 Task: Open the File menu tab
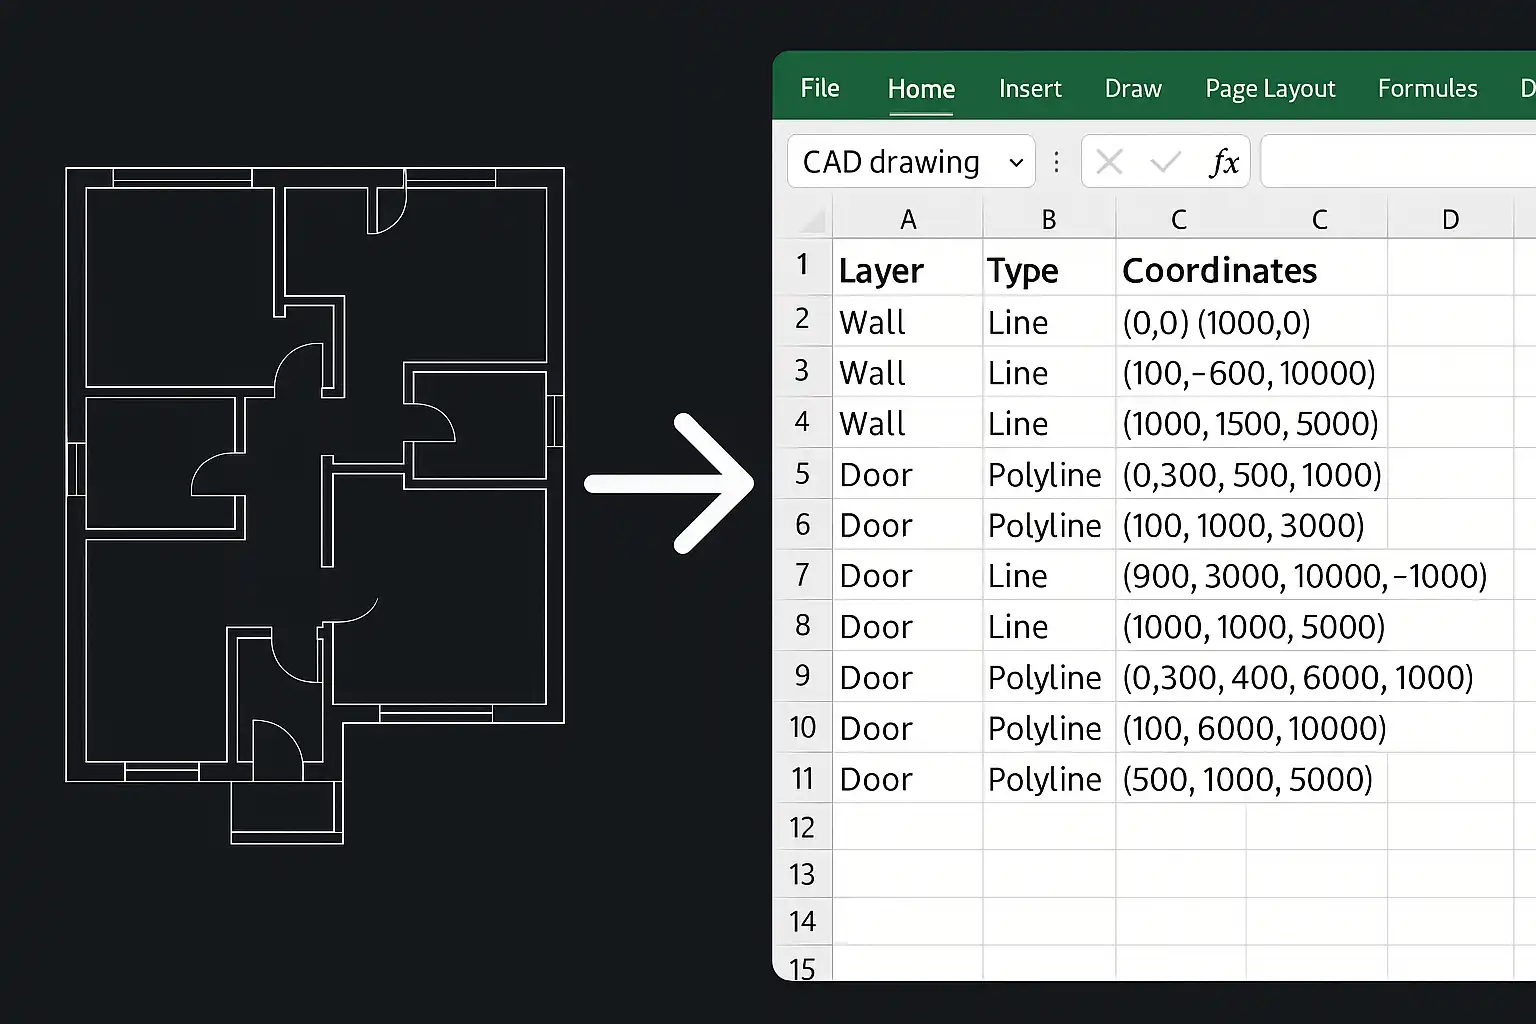click(x=820, y=88)
